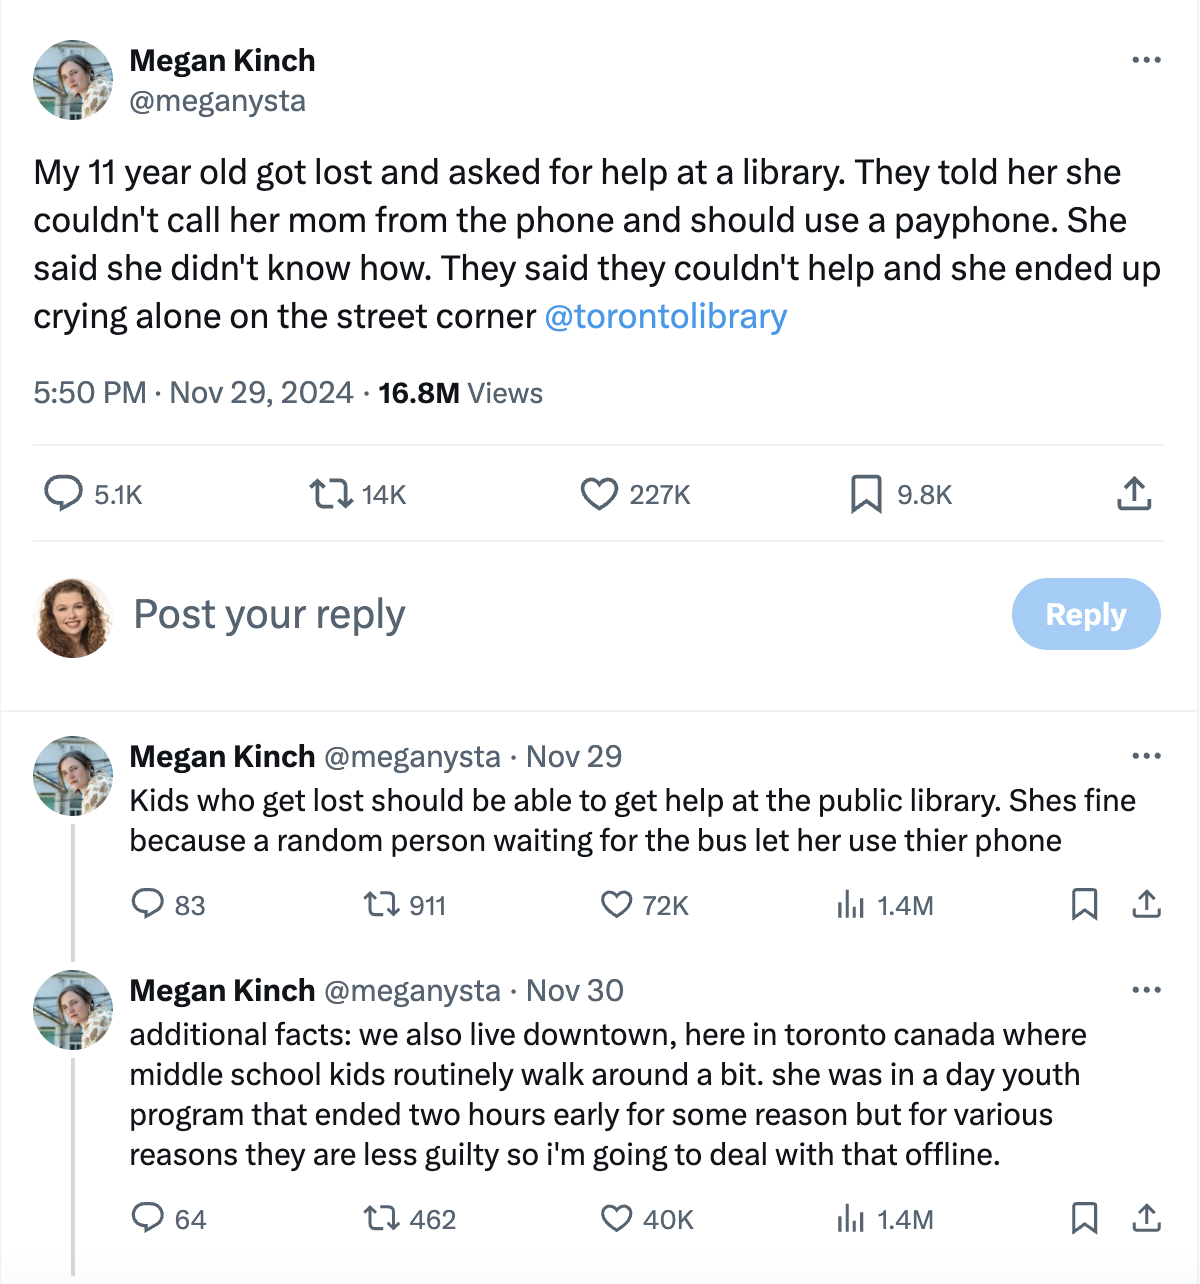
Task: Retweet the 'additional facts' reply
Action: (381, 1219)
